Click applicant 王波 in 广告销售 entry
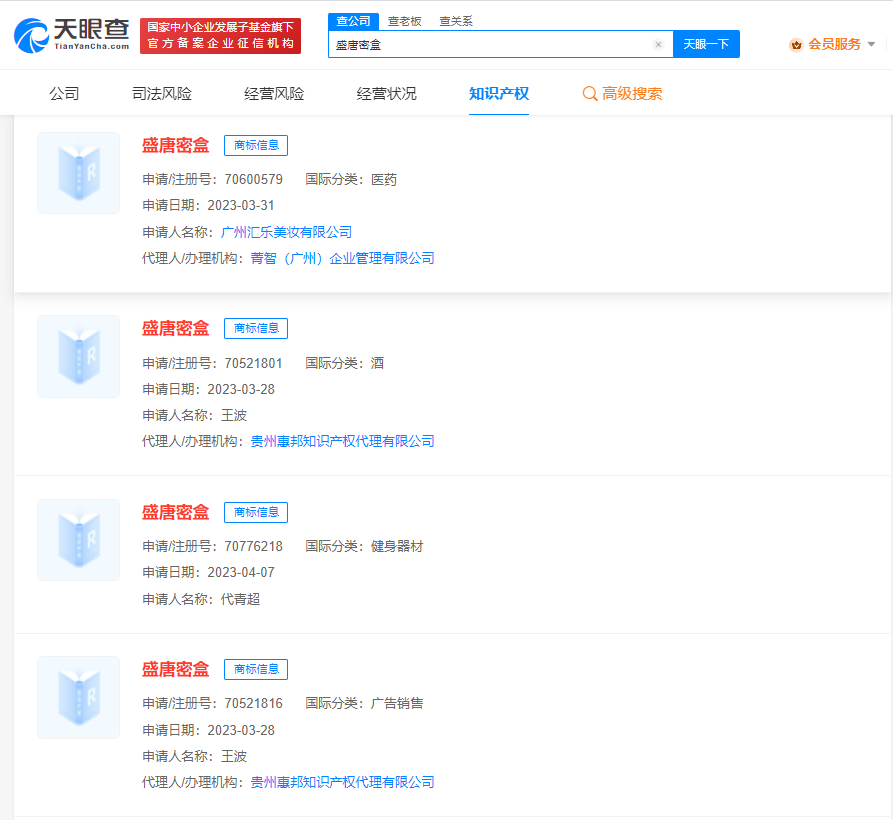 [x=234, y=756]
